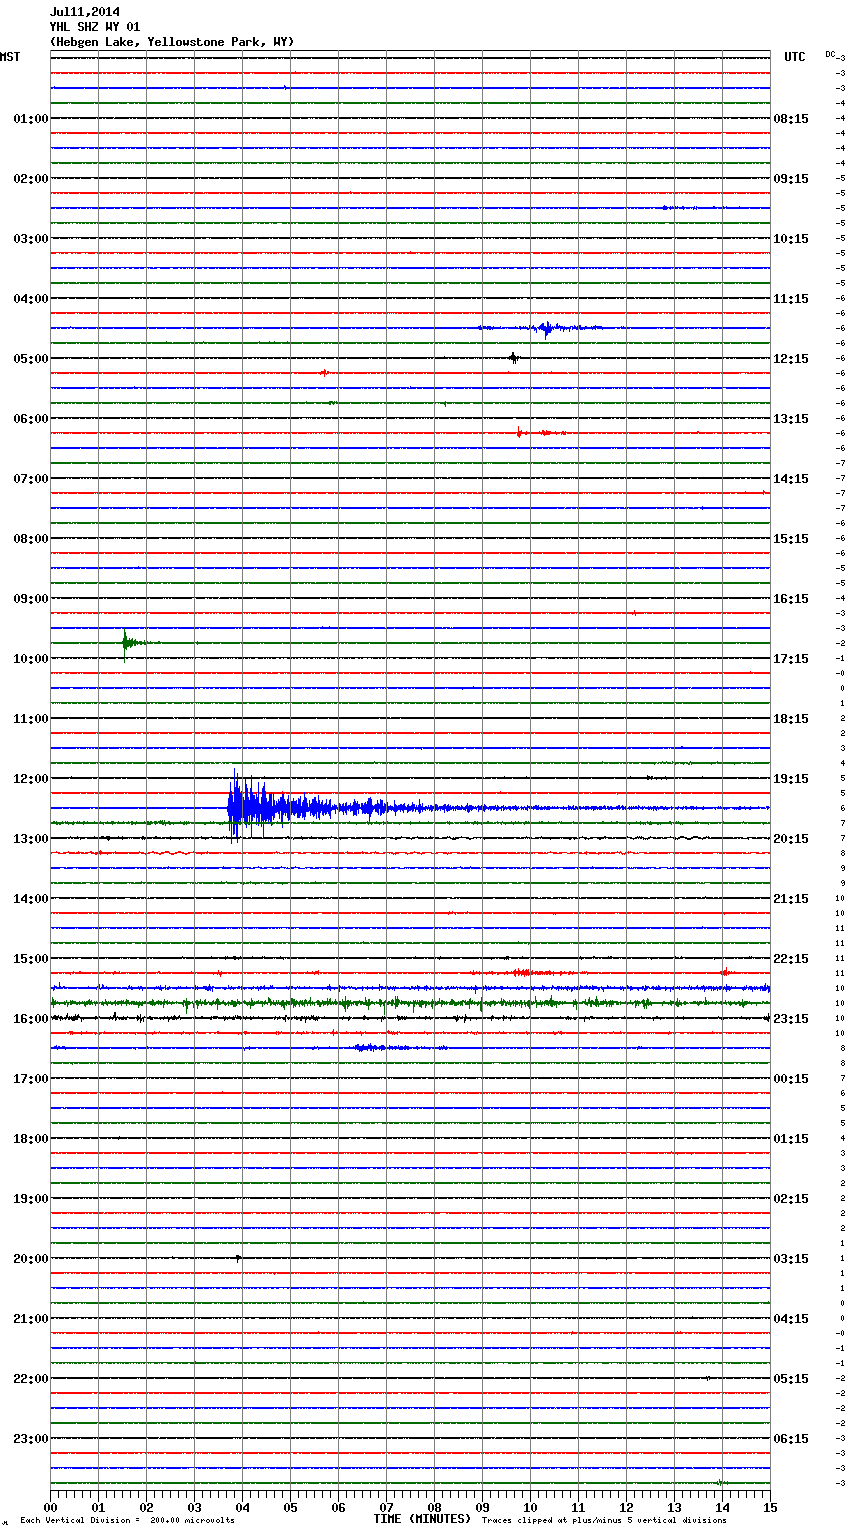Screen dimensions: 850x1534
Task: Click the '00' minute tick label
Action: point(50,1507)
